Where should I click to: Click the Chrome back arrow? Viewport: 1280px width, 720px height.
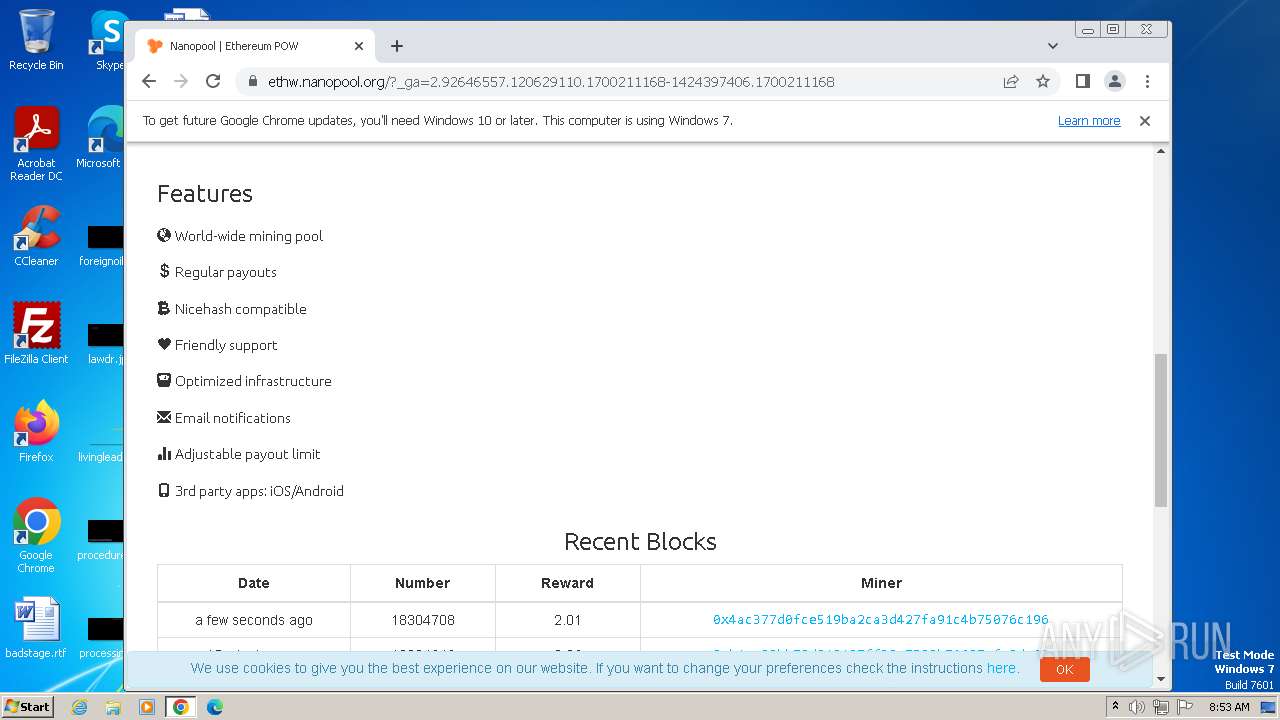click(149, 81)
